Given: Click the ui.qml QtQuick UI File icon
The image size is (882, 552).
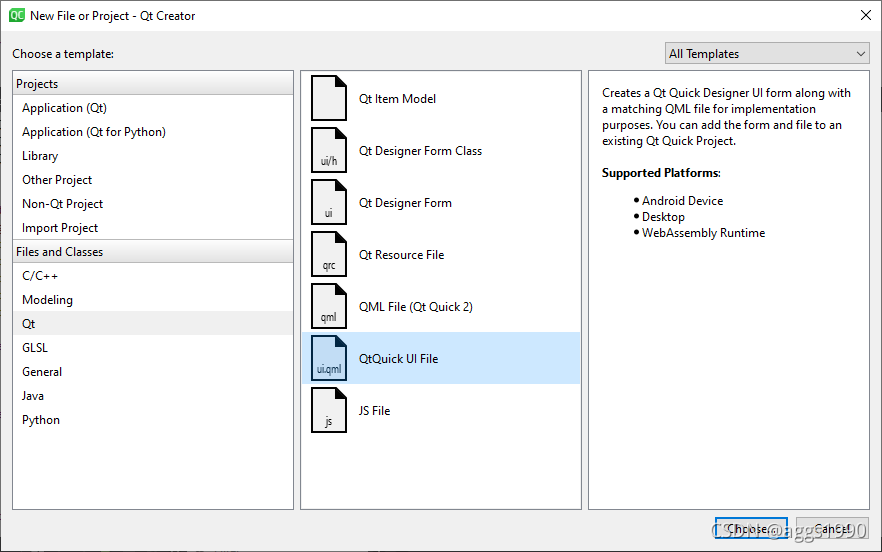Looking at the screenshot, I should 329,358.
